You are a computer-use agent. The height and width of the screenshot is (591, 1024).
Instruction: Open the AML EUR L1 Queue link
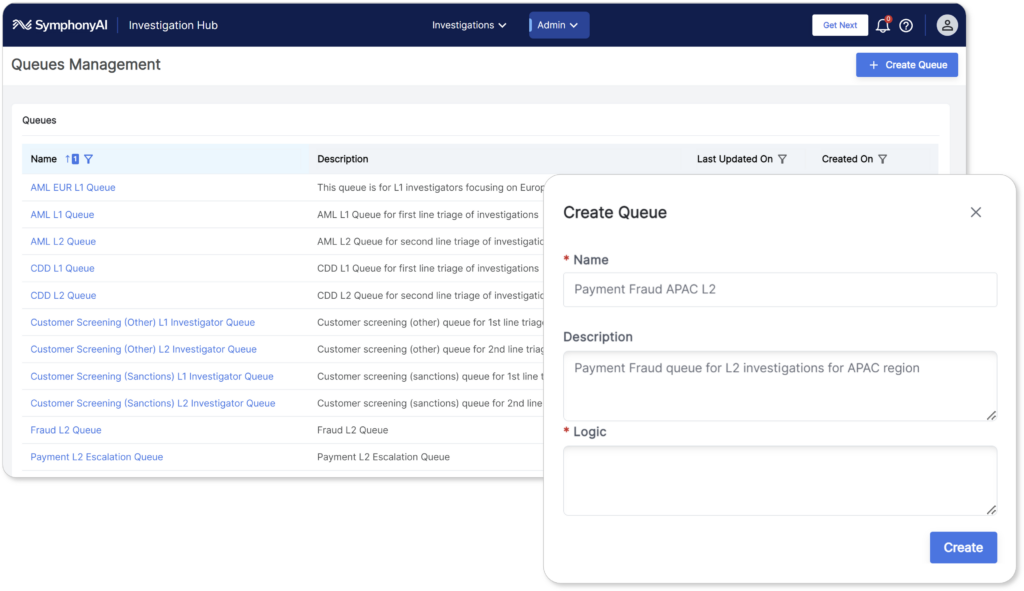[73, 187]
